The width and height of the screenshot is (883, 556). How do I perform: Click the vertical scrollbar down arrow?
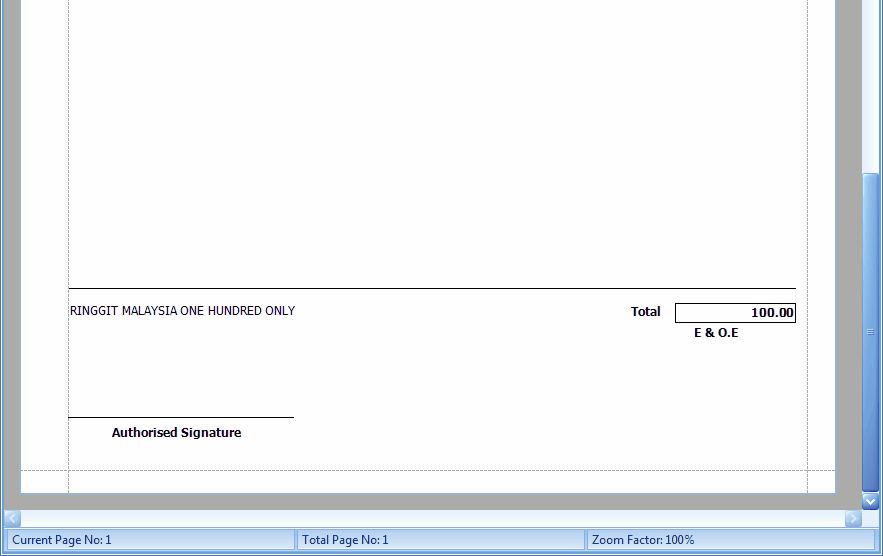870,501
